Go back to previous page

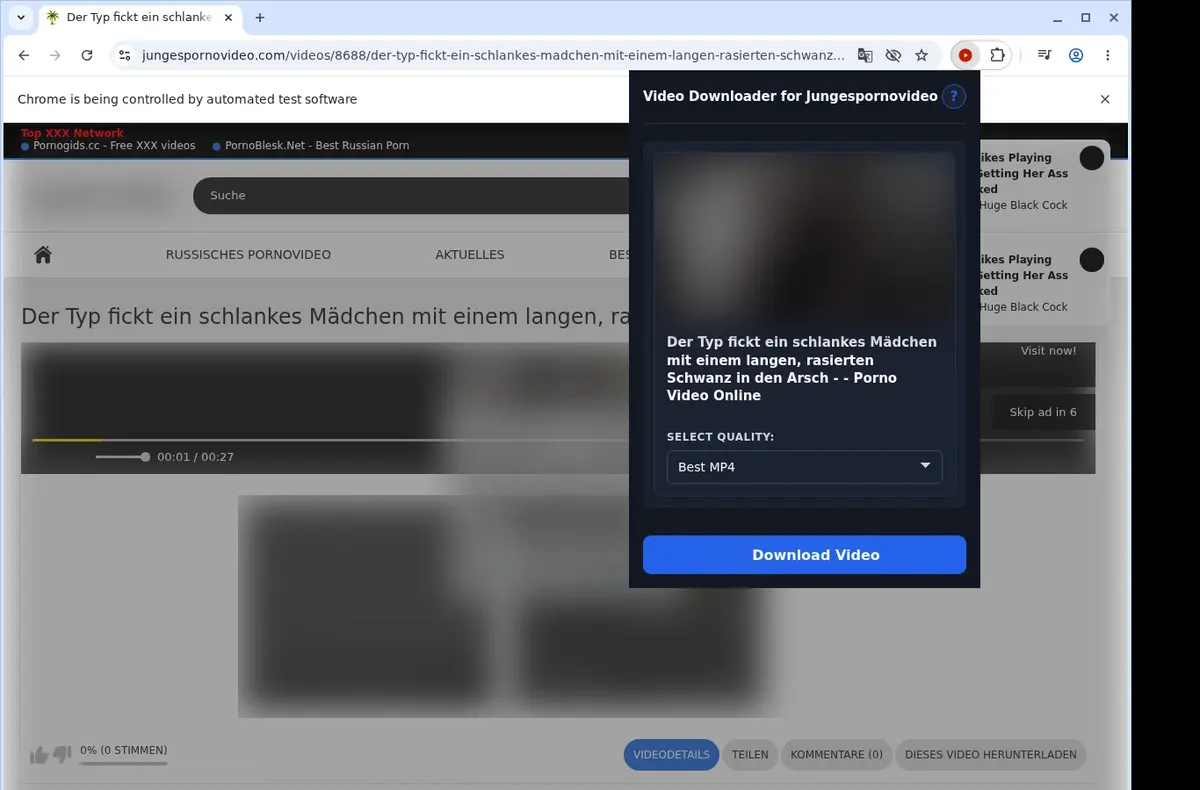24,56
